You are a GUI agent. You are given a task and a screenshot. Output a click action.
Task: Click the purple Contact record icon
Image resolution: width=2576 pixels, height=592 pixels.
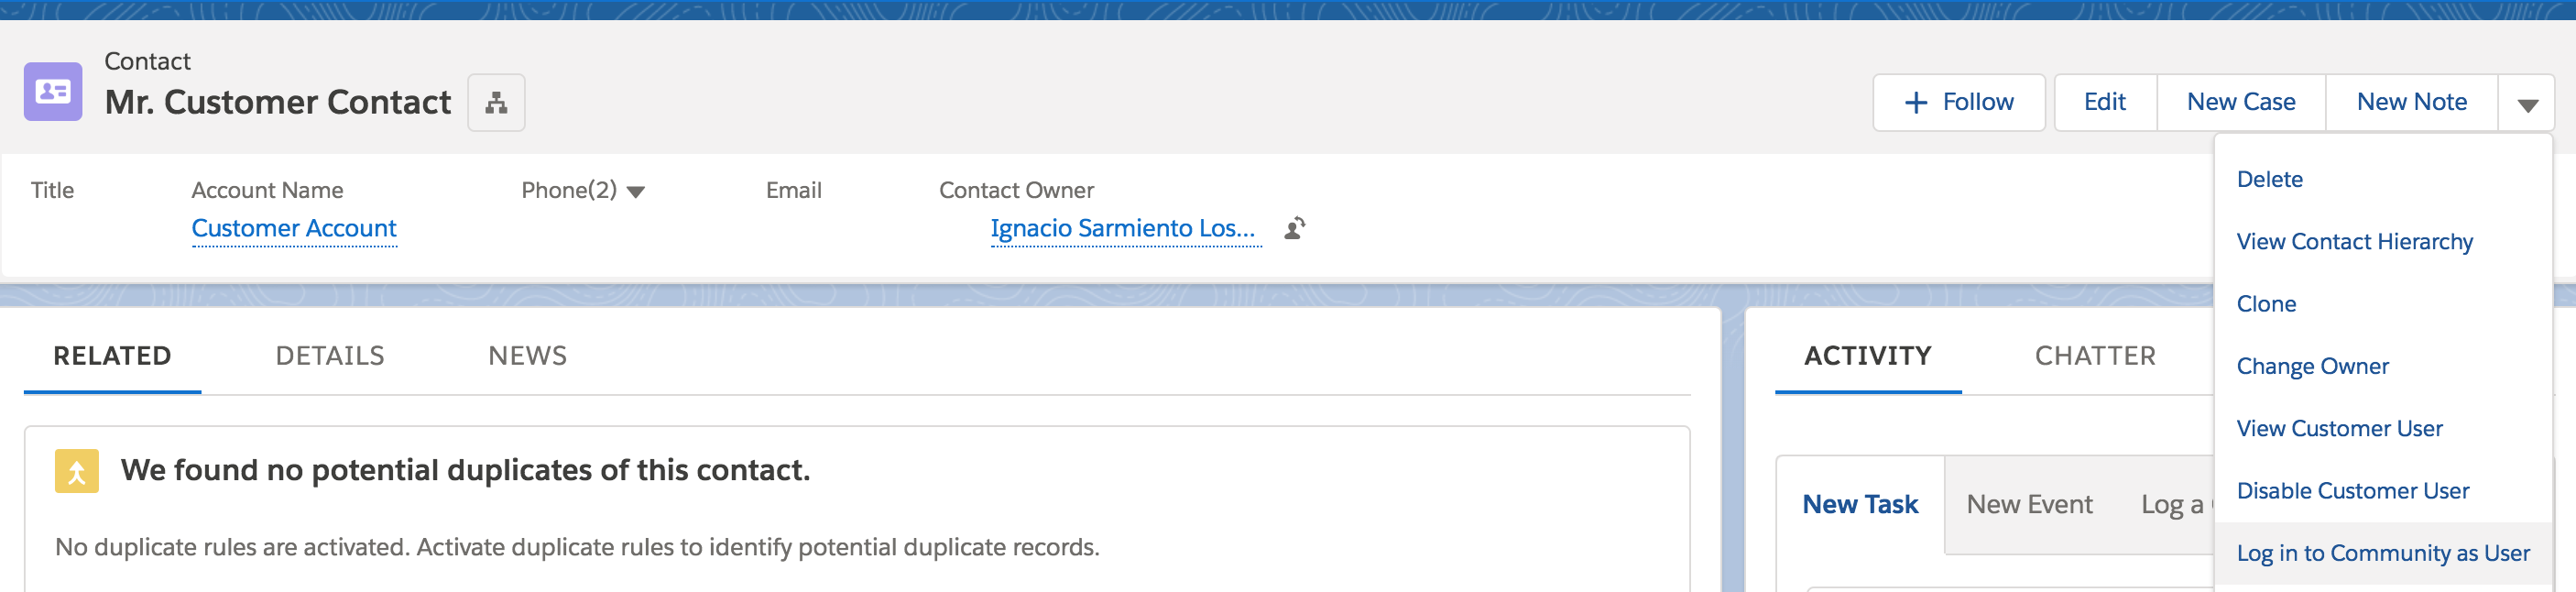(x=53, y=92)
